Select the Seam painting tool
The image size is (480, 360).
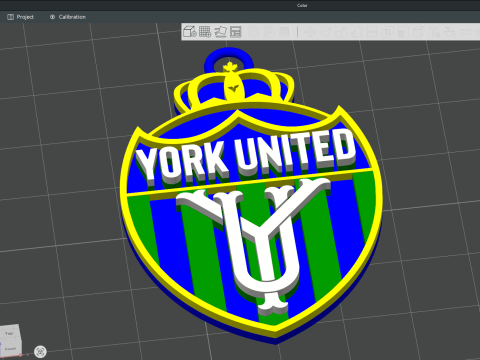coord(419,32)
